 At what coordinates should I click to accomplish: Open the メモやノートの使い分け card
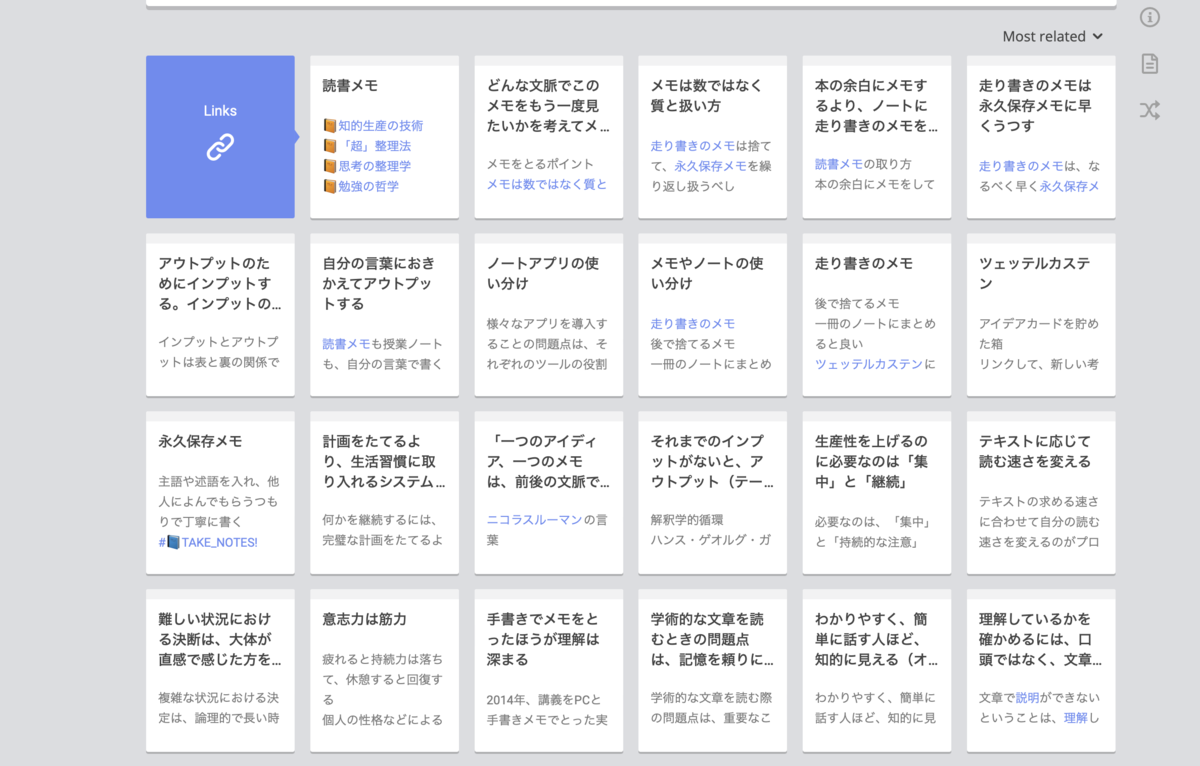tap(713, 315)
